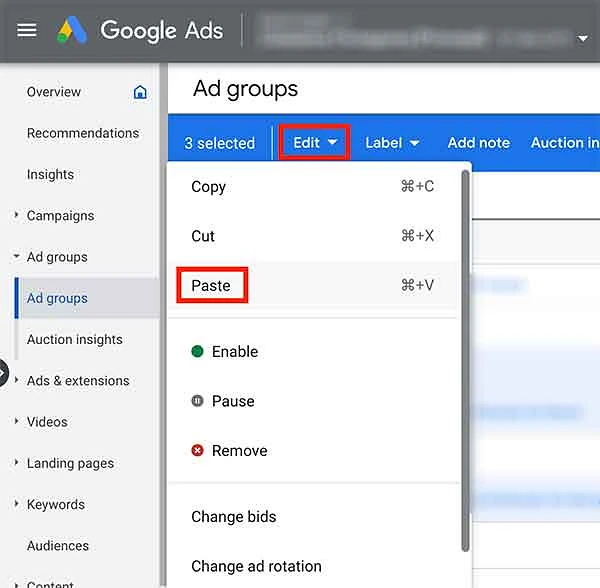Open Audiences in the sidebar
Image resolution: width=600 pixels, height=588 pixels.
[58, 546]
